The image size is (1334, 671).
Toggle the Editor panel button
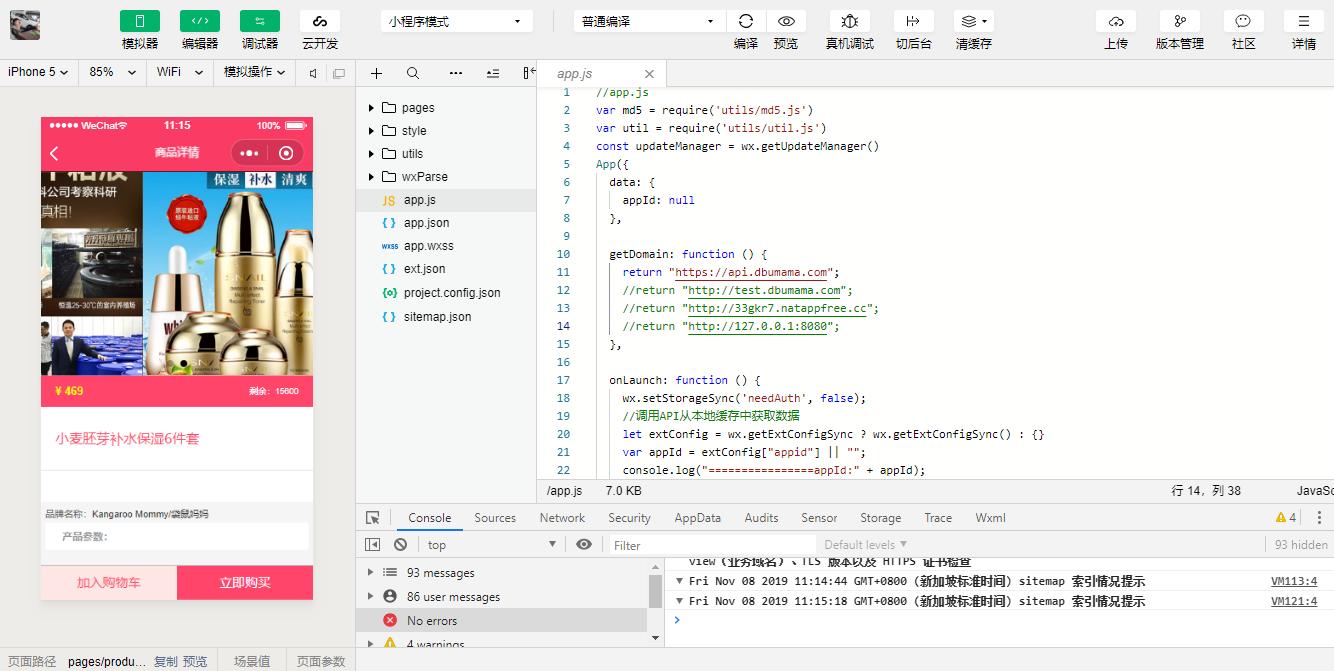pyautogui.click(x=199, y=21)
